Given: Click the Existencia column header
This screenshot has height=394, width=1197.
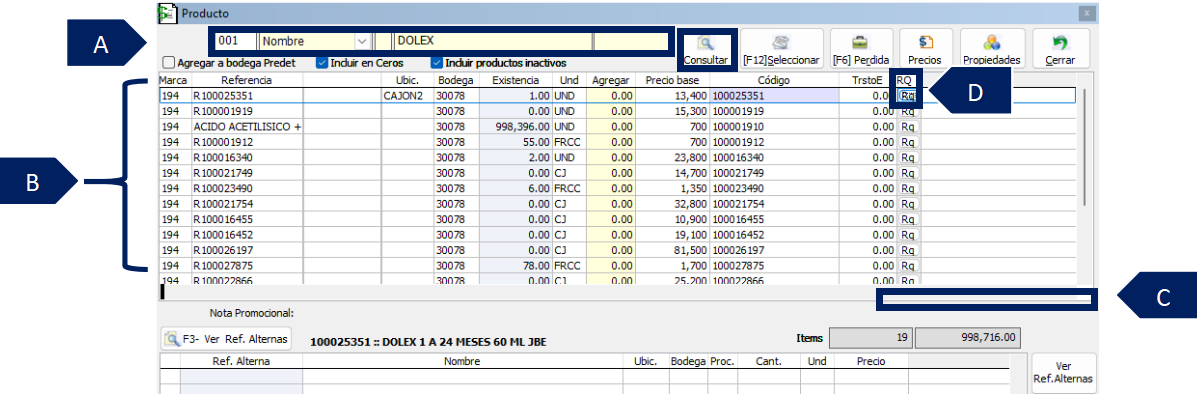Looking at the screenshot, I should pyautogui.click(x=516, y=80).
